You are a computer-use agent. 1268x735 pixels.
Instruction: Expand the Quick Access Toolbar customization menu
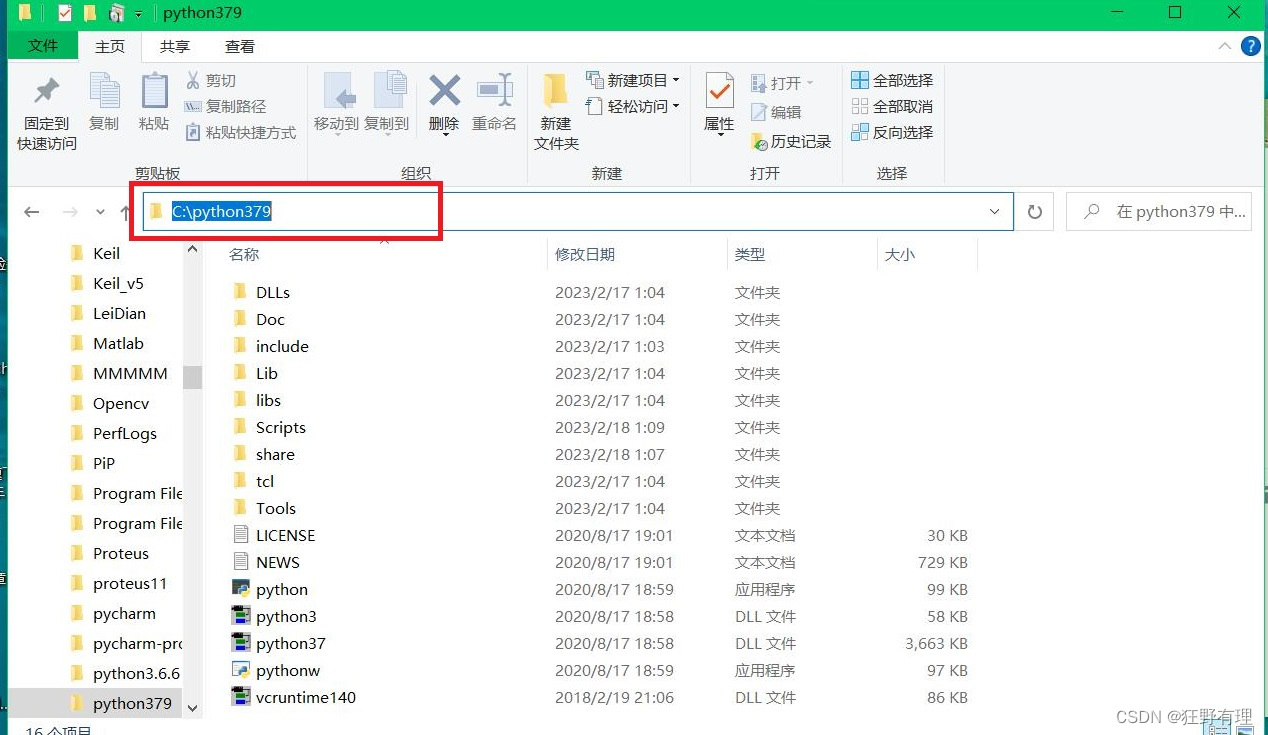(x=137, y=12)
